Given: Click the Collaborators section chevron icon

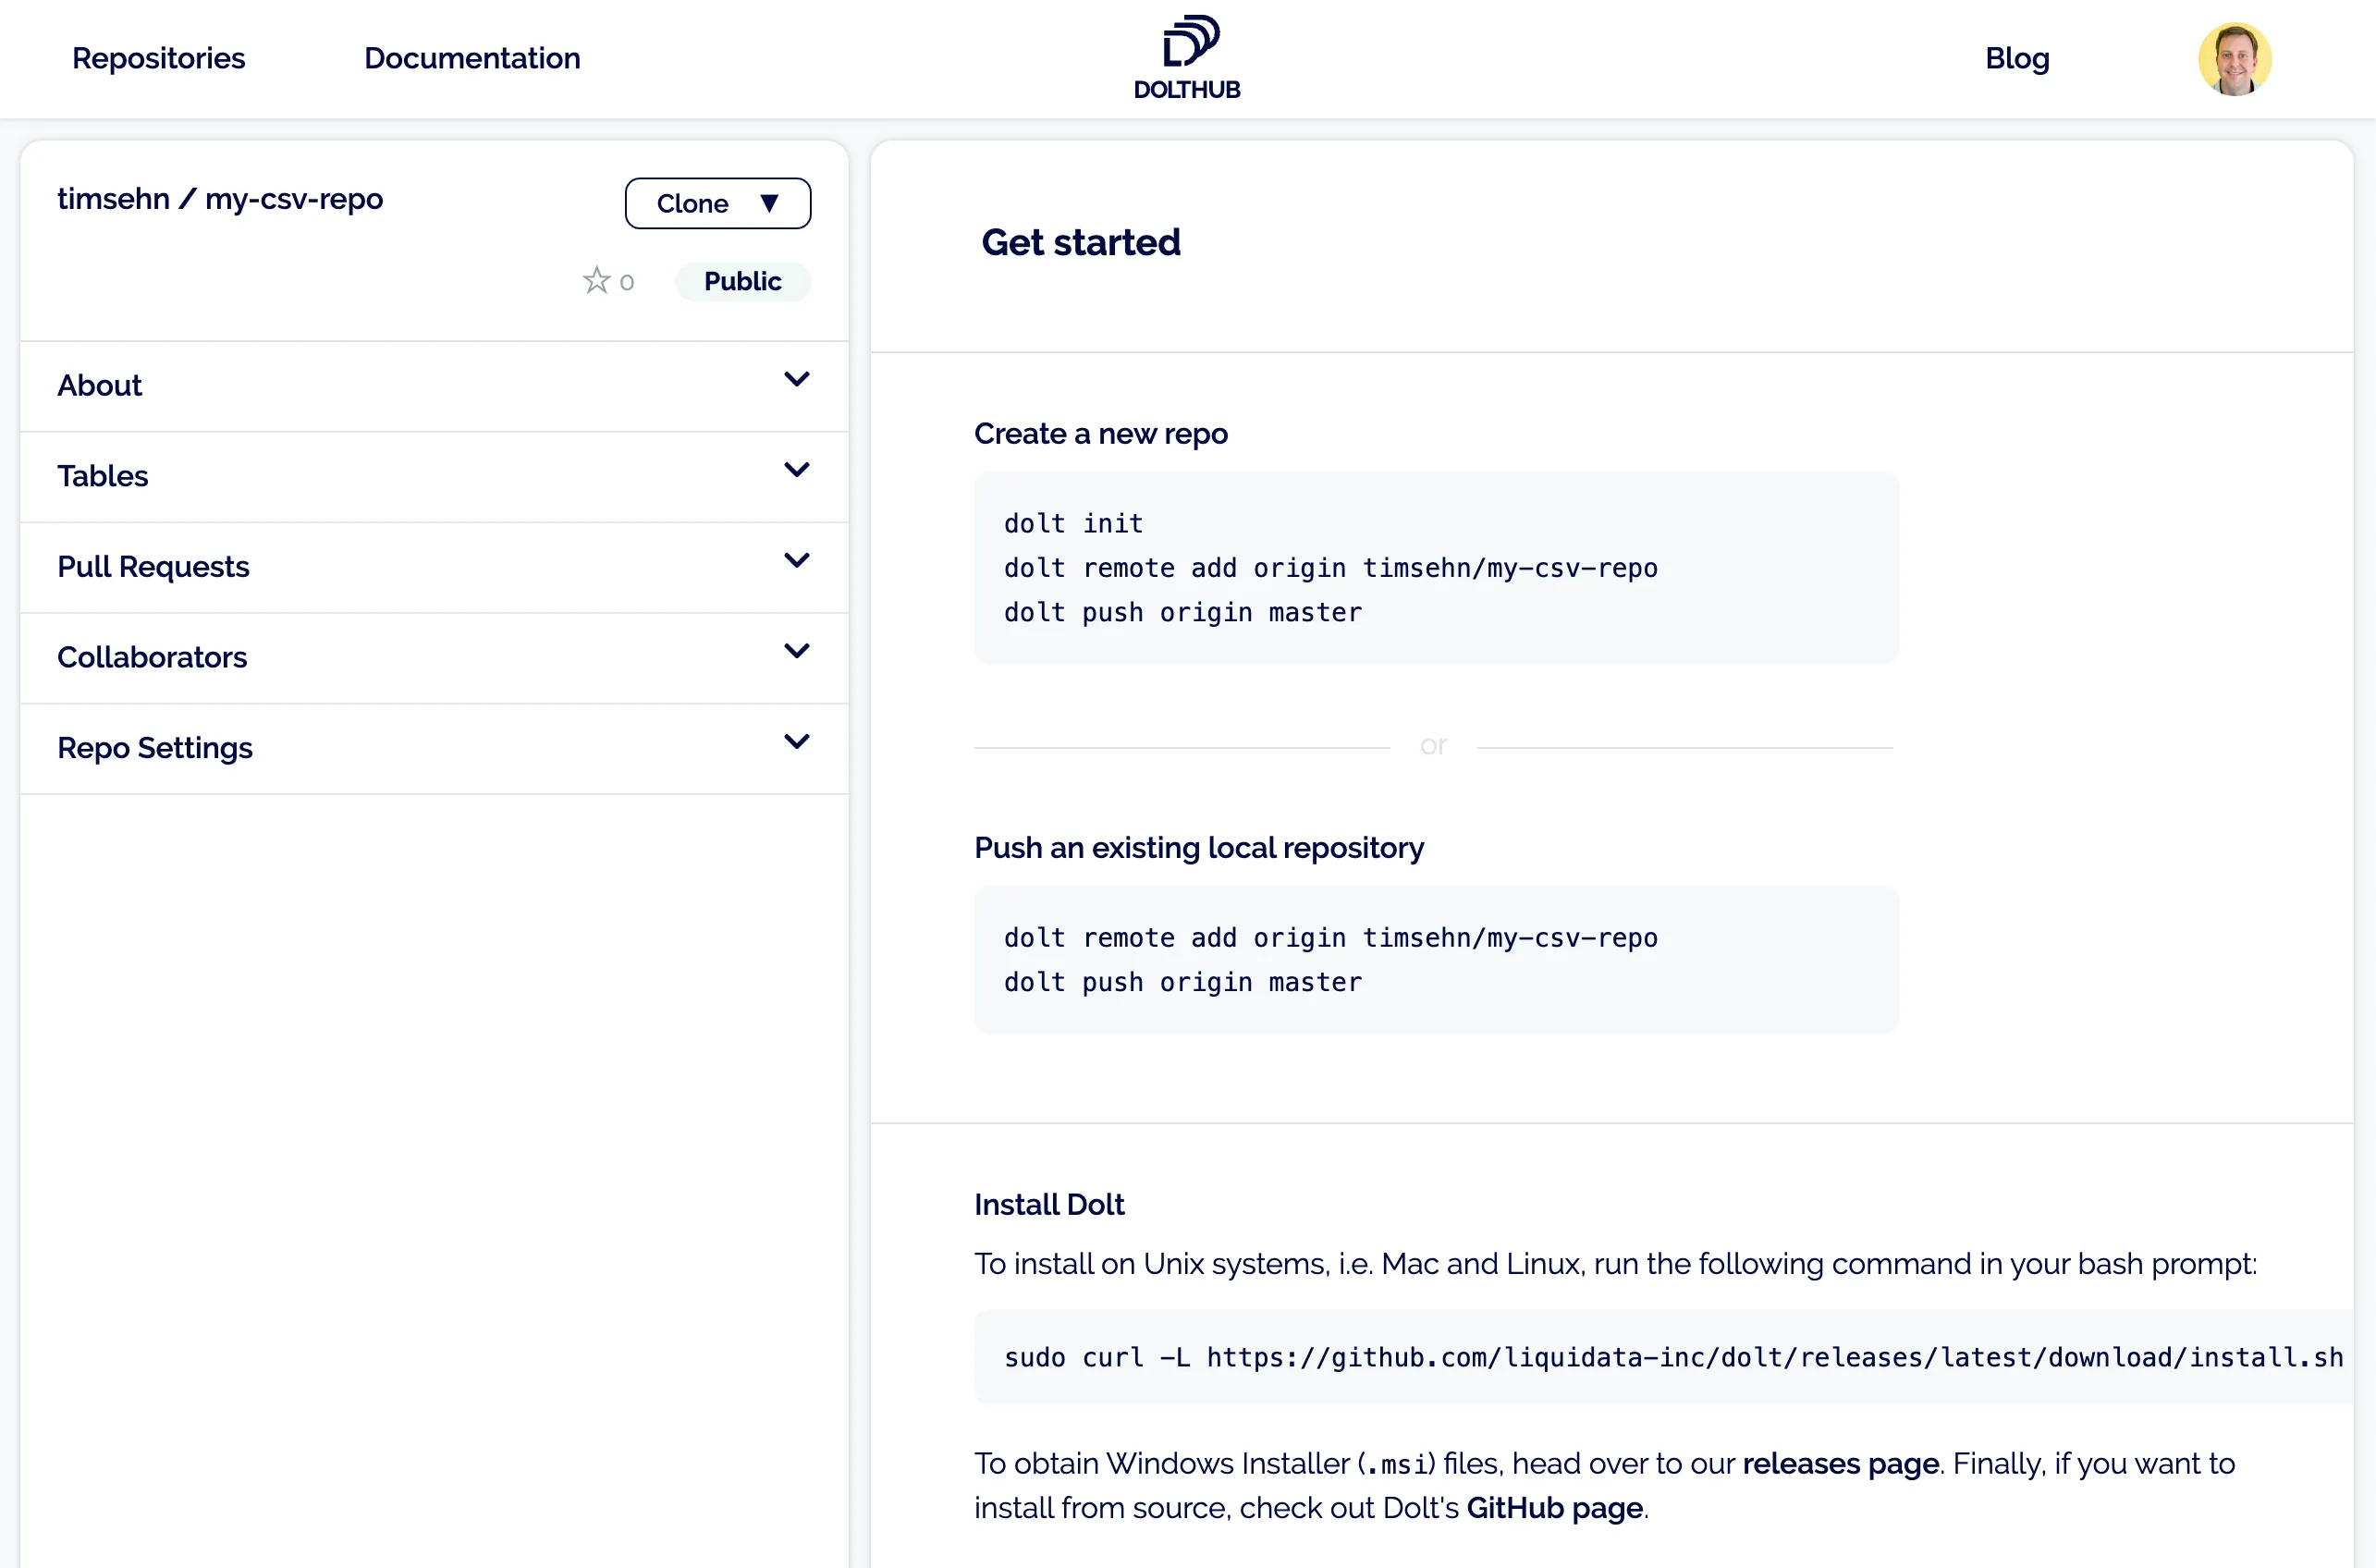Looking at the screenshot, I should (797, 650).
